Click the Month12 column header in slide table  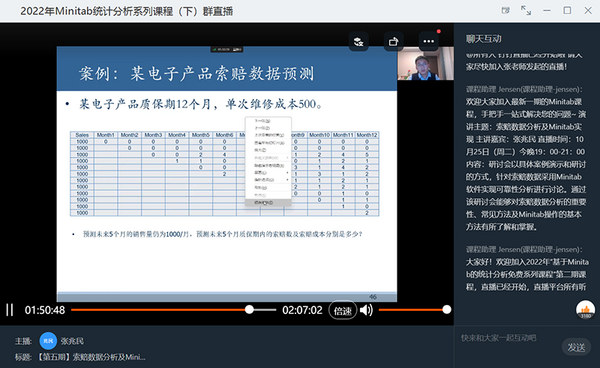click(367, 135)
